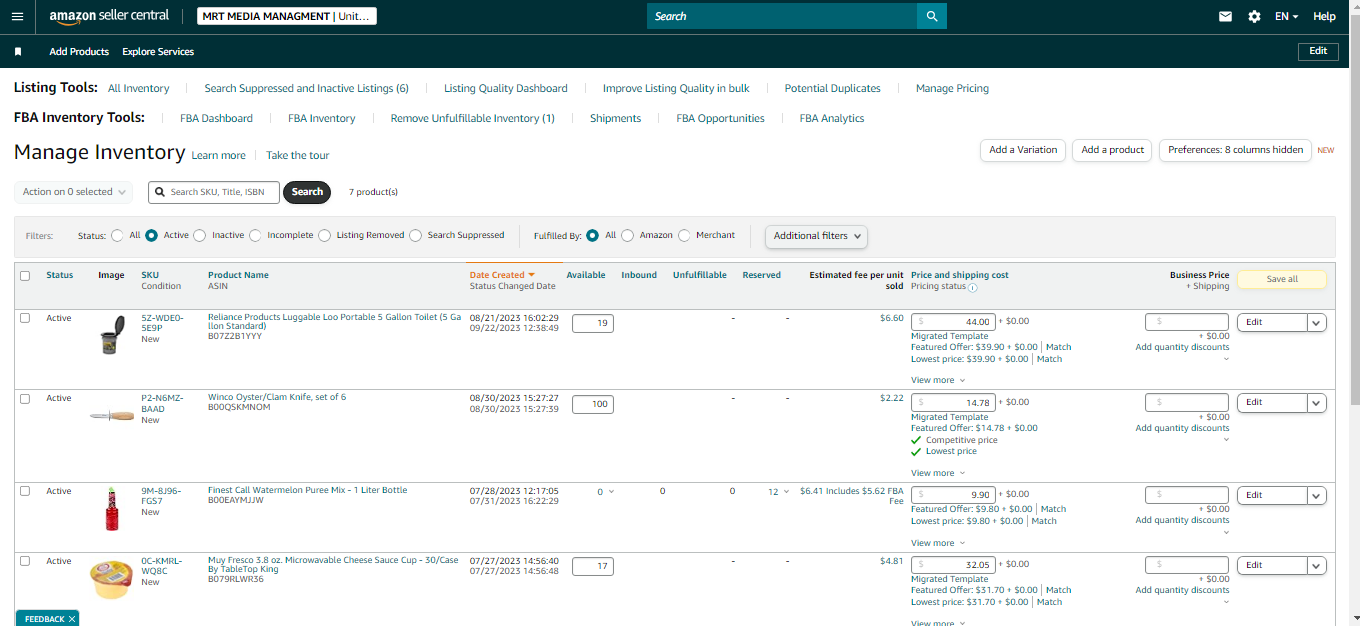Select the Watermelon Puree row checkbox

25,491
